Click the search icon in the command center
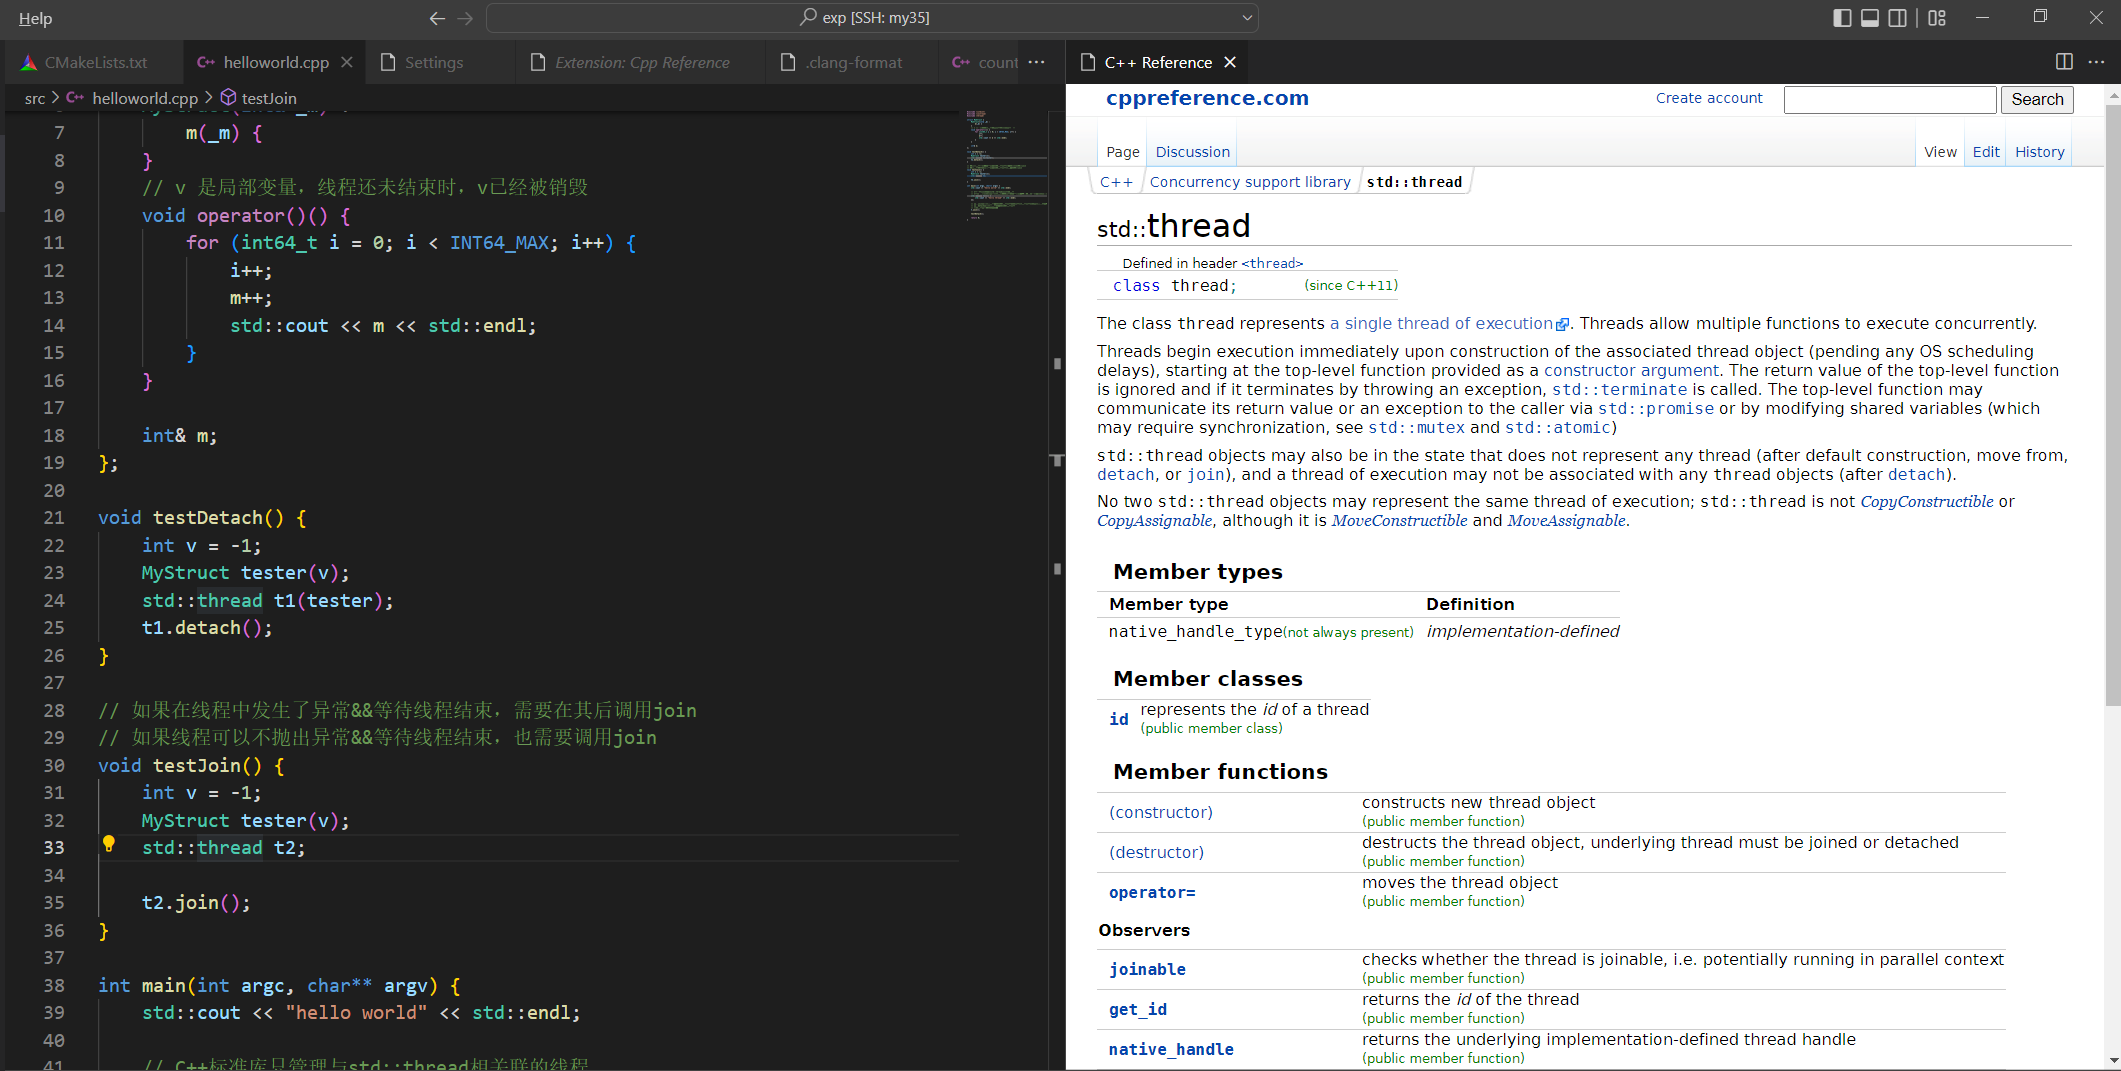Viewport: 2121px width, 1071px height. (x=808, y=17)
